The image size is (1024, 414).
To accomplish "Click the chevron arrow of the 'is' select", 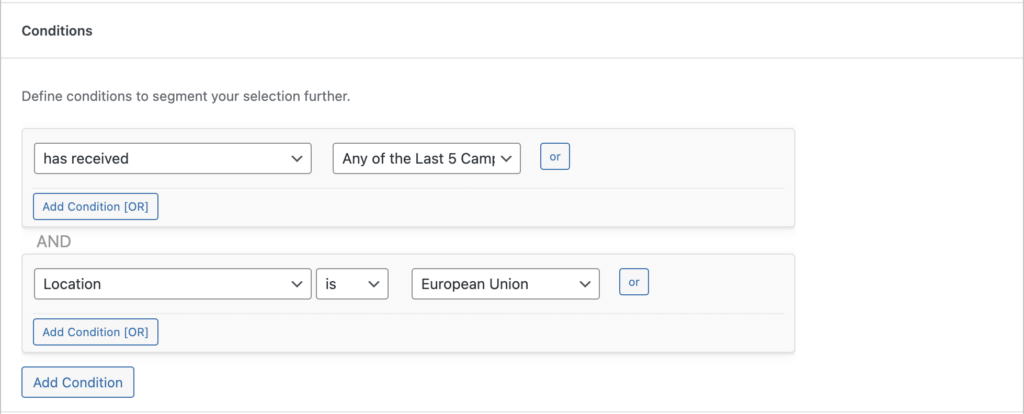I will point(375,284).
